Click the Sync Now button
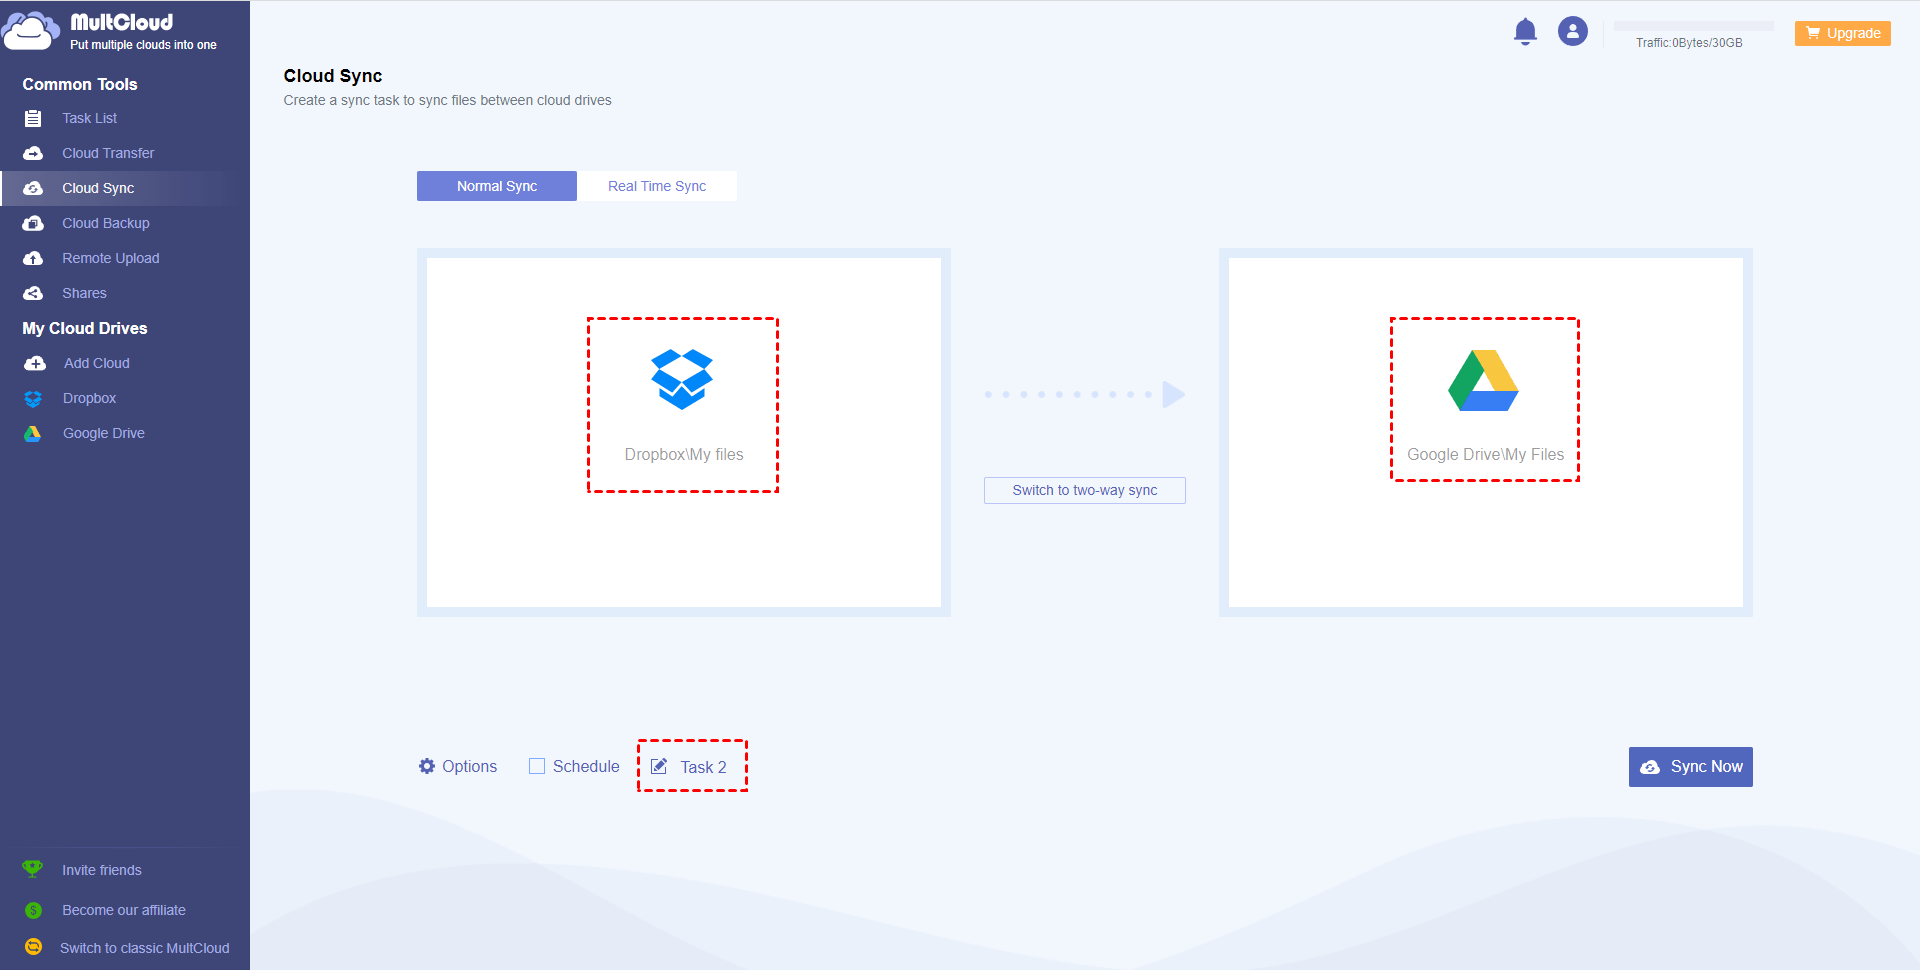This screenshot has height=970, width=1920. (1691, 767)
